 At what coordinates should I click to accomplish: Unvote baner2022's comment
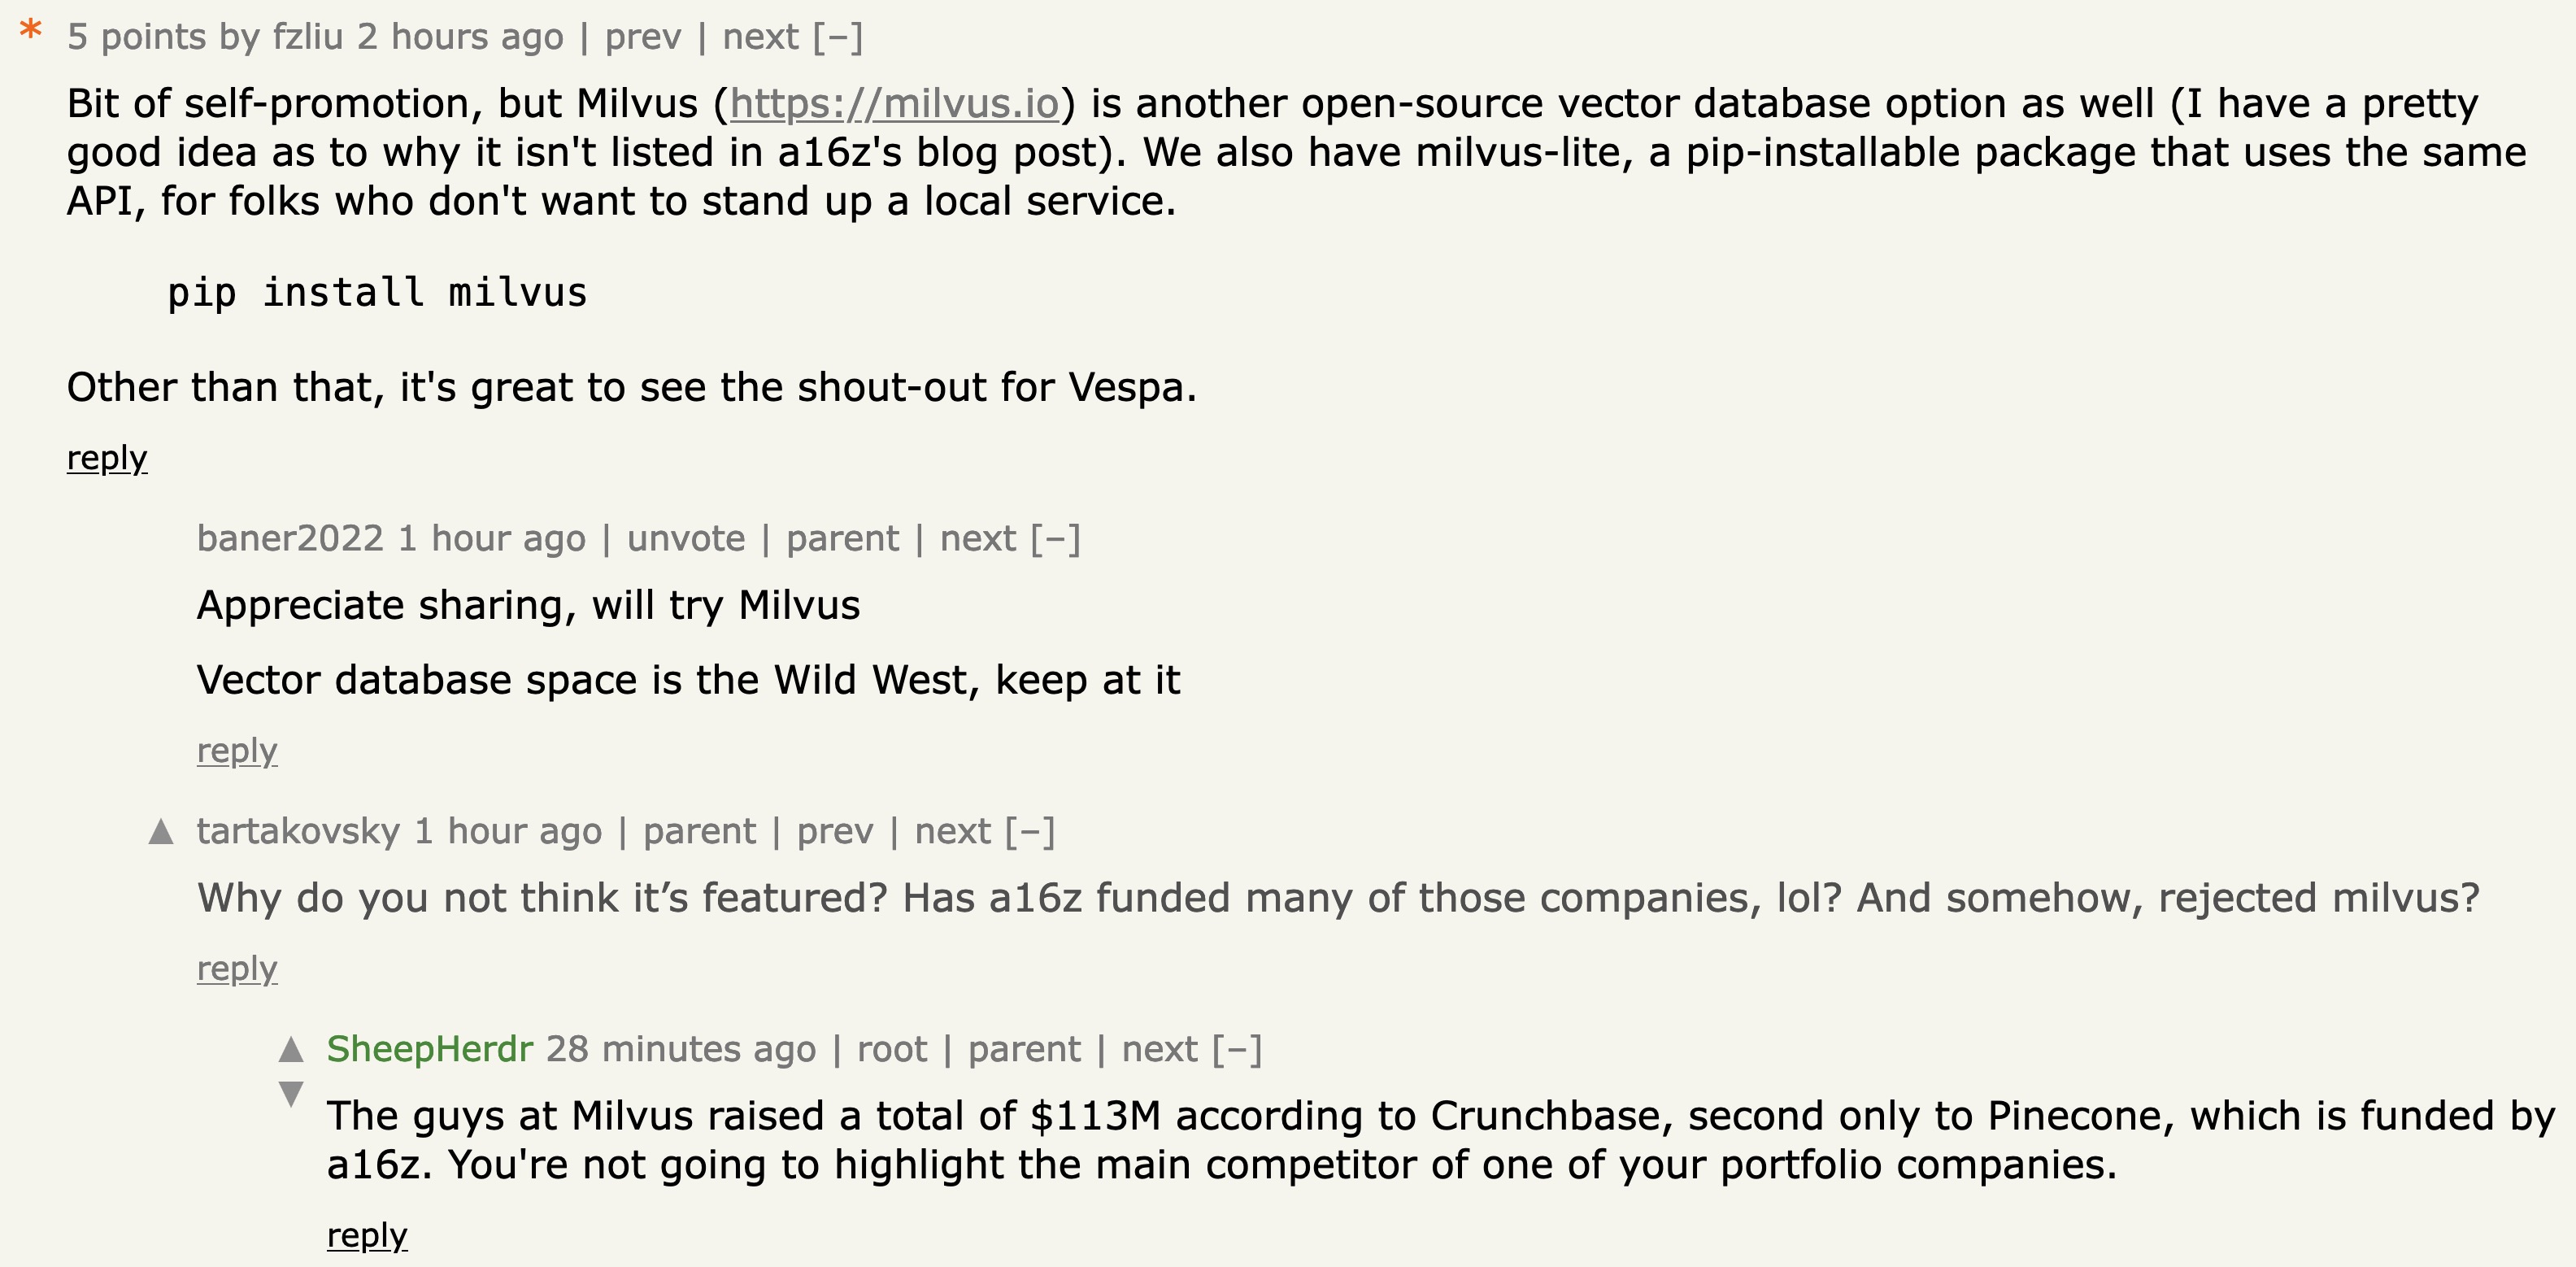coord(686,539)
